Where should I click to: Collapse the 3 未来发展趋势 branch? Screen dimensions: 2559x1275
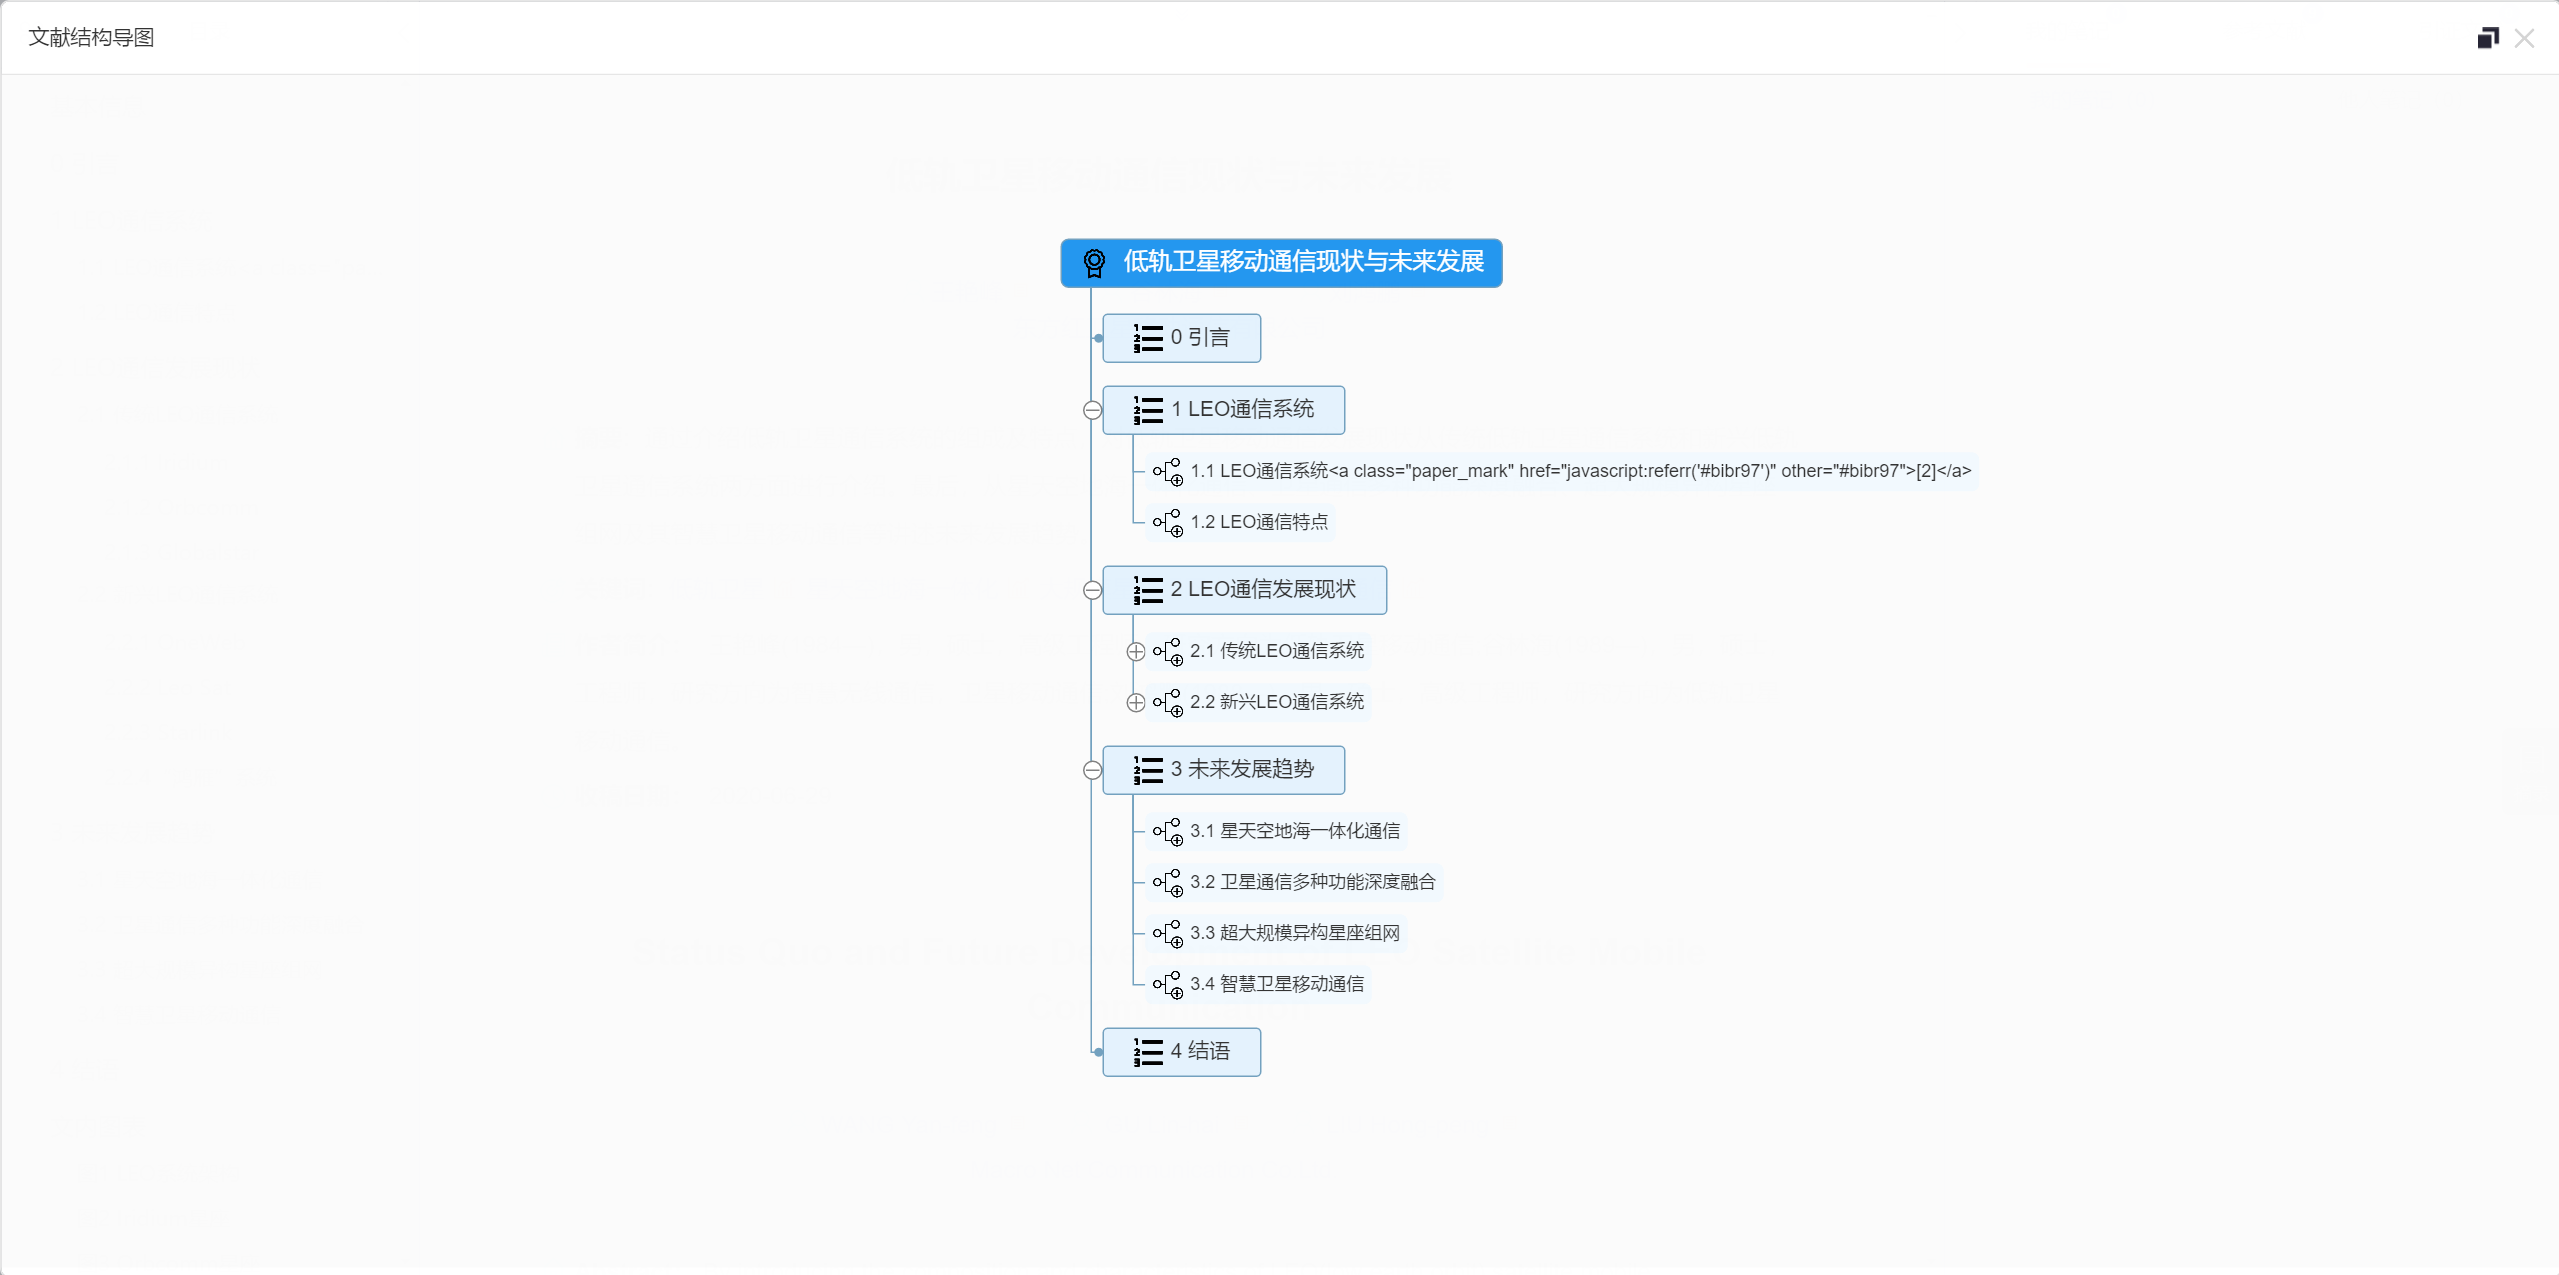click(x=1092, y=770)
